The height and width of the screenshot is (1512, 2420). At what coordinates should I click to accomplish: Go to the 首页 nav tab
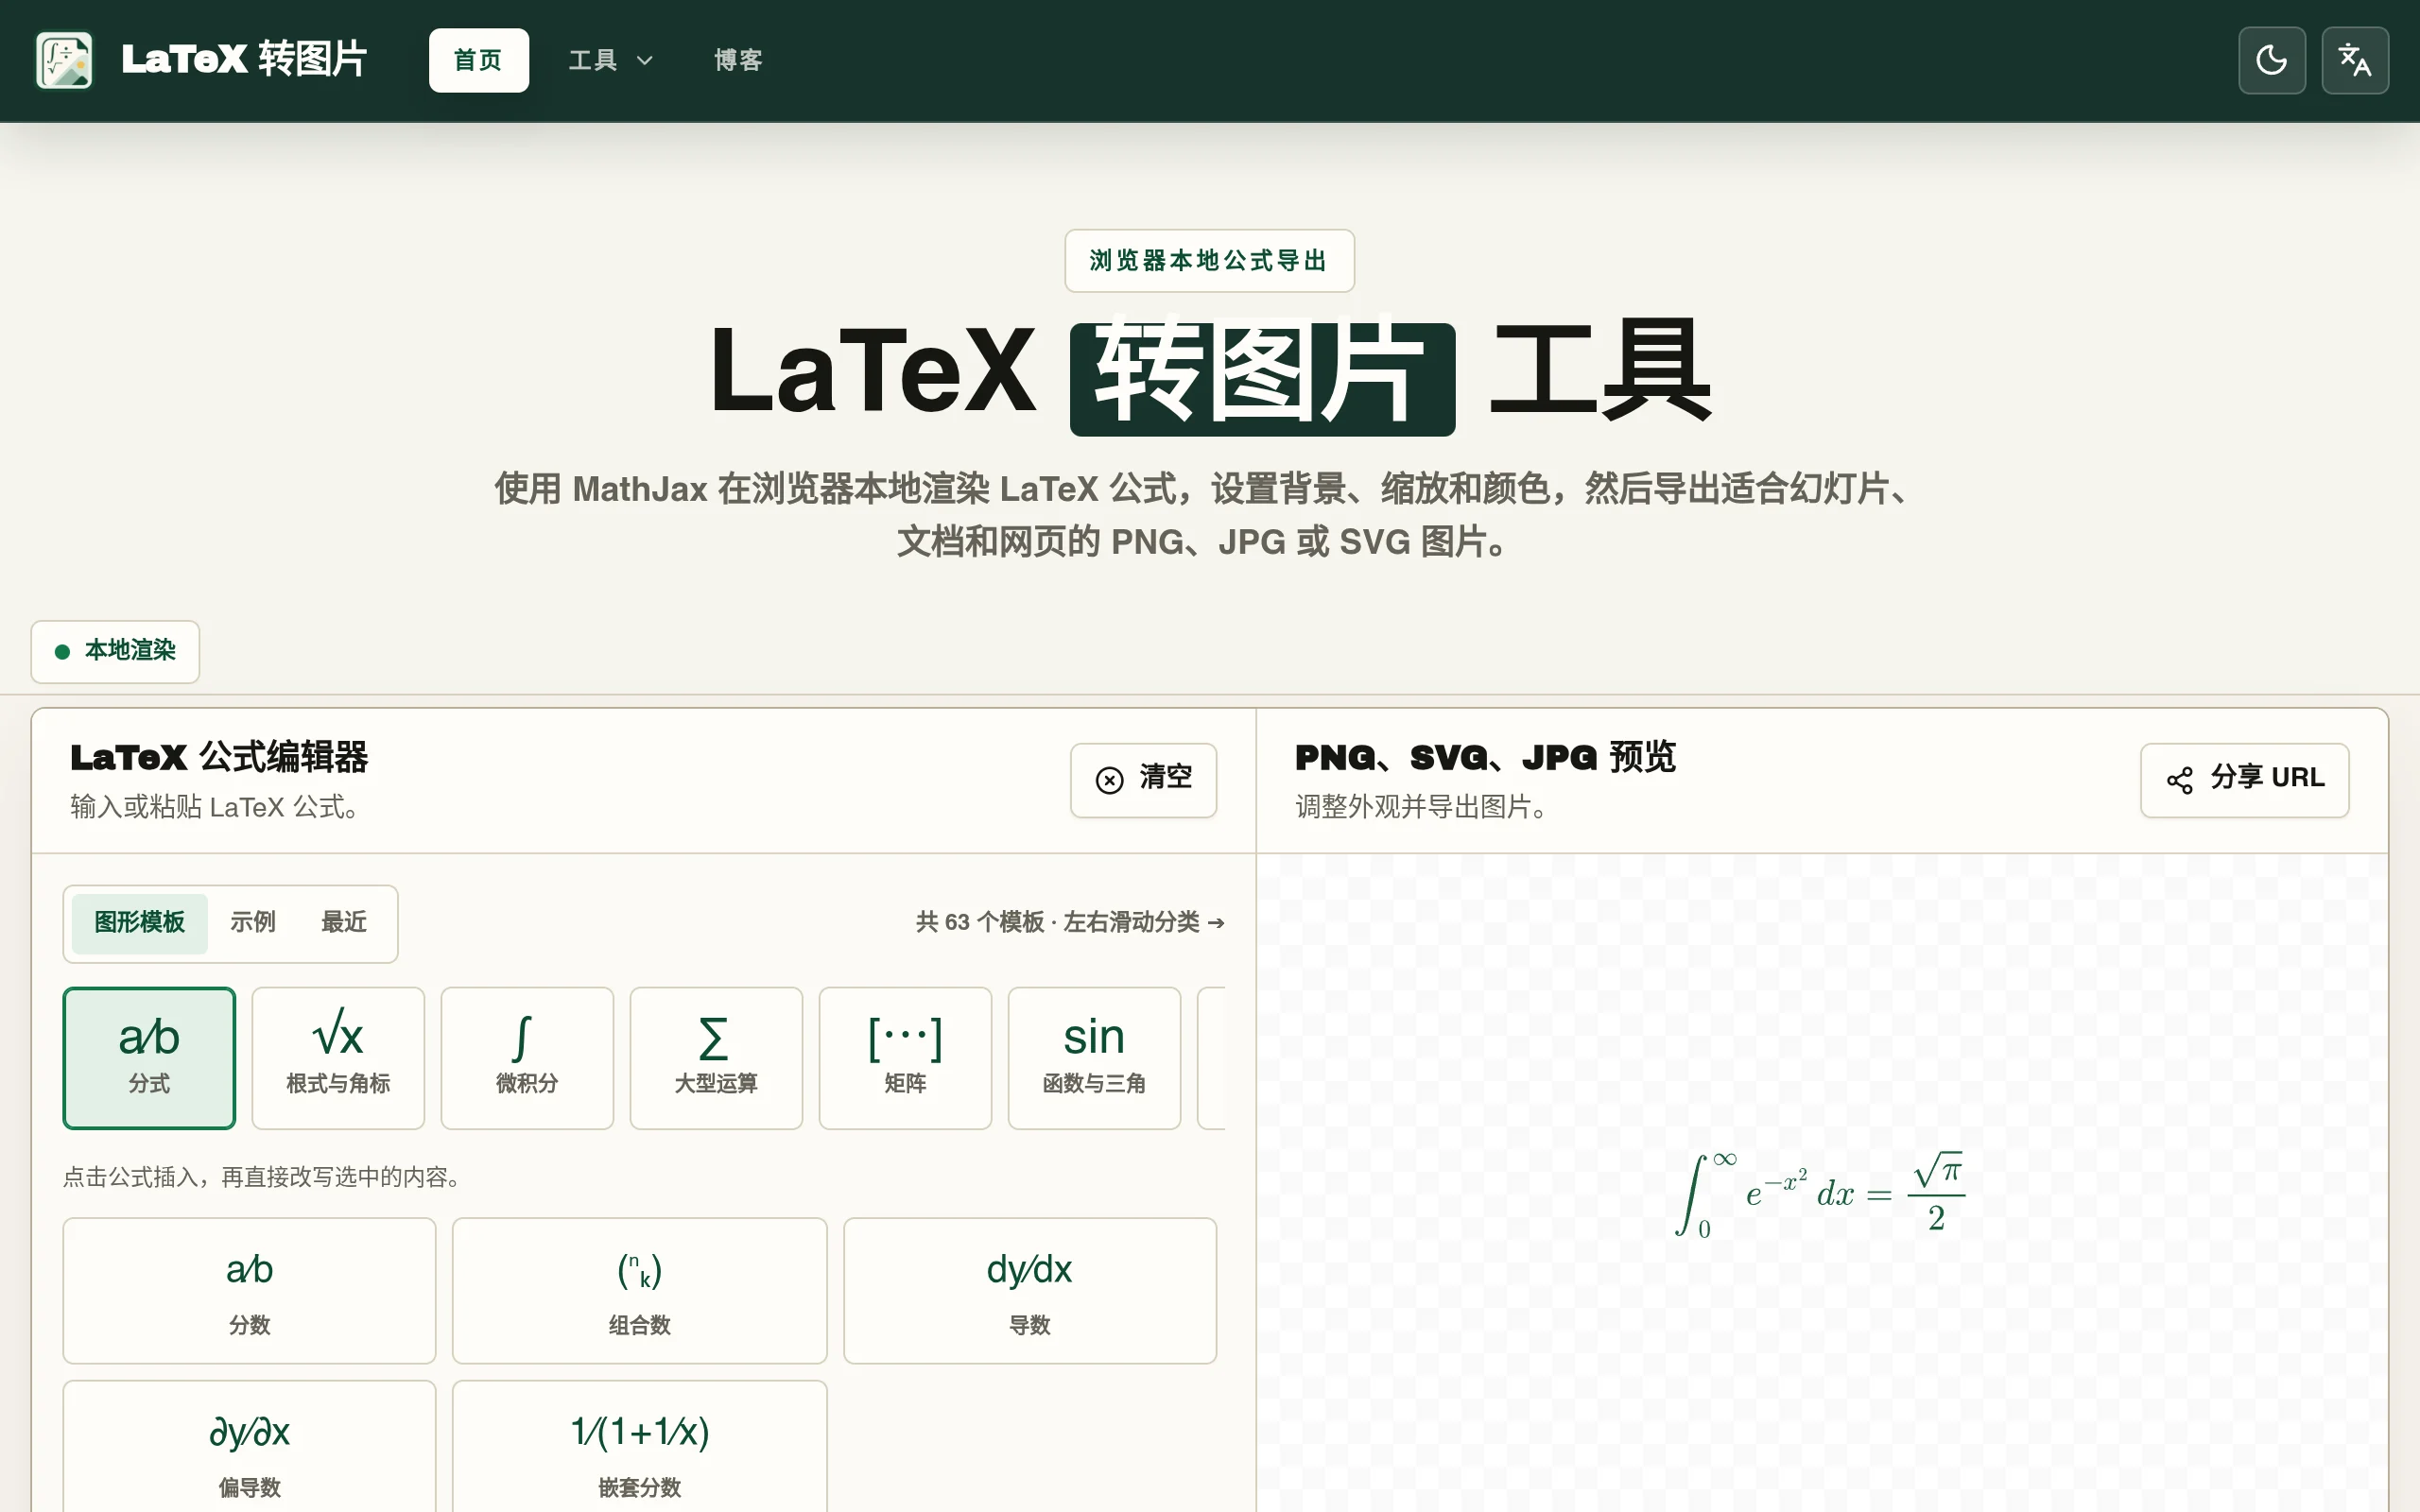click(478, 60)
